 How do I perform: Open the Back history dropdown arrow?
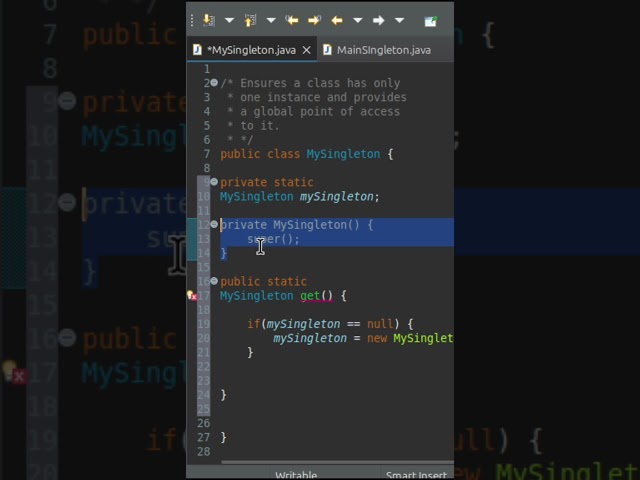coord(358,20)
